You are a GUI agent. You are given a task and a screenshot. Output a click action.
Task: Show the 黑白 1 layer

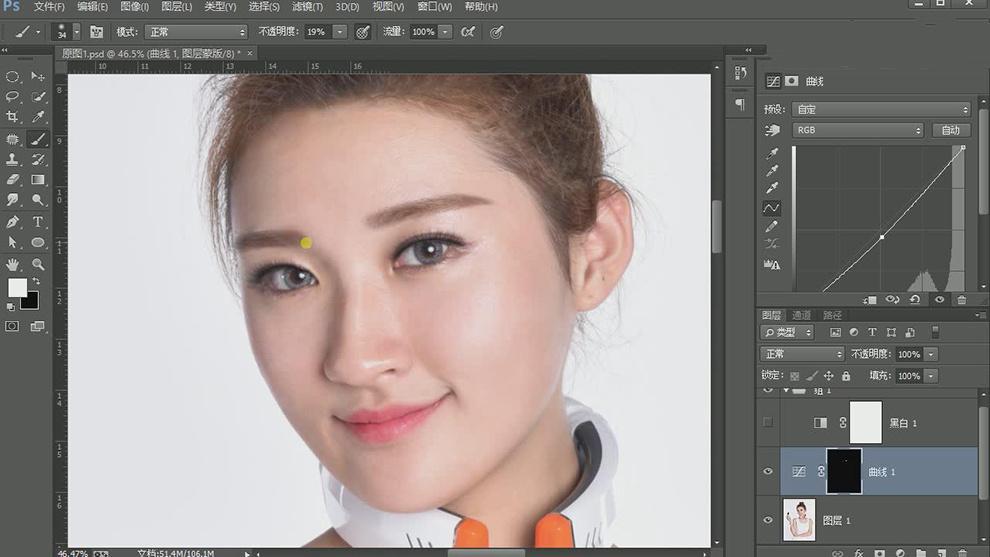pyautogui.click(x=768, y=423)
